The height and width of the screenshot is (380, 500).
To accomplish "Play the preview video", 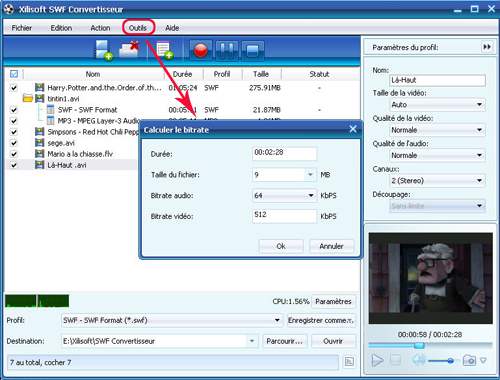I will [377, 360].
